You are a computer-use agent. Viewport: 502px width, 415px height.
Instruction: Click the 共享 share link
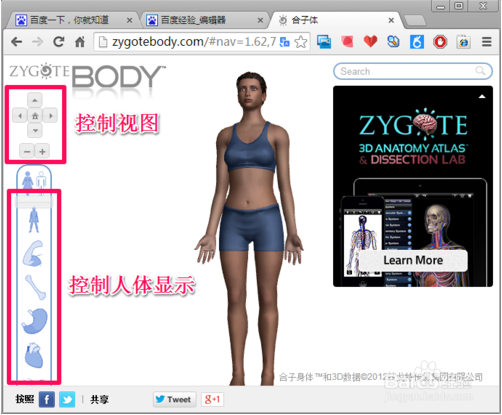(x=99, y=399)
